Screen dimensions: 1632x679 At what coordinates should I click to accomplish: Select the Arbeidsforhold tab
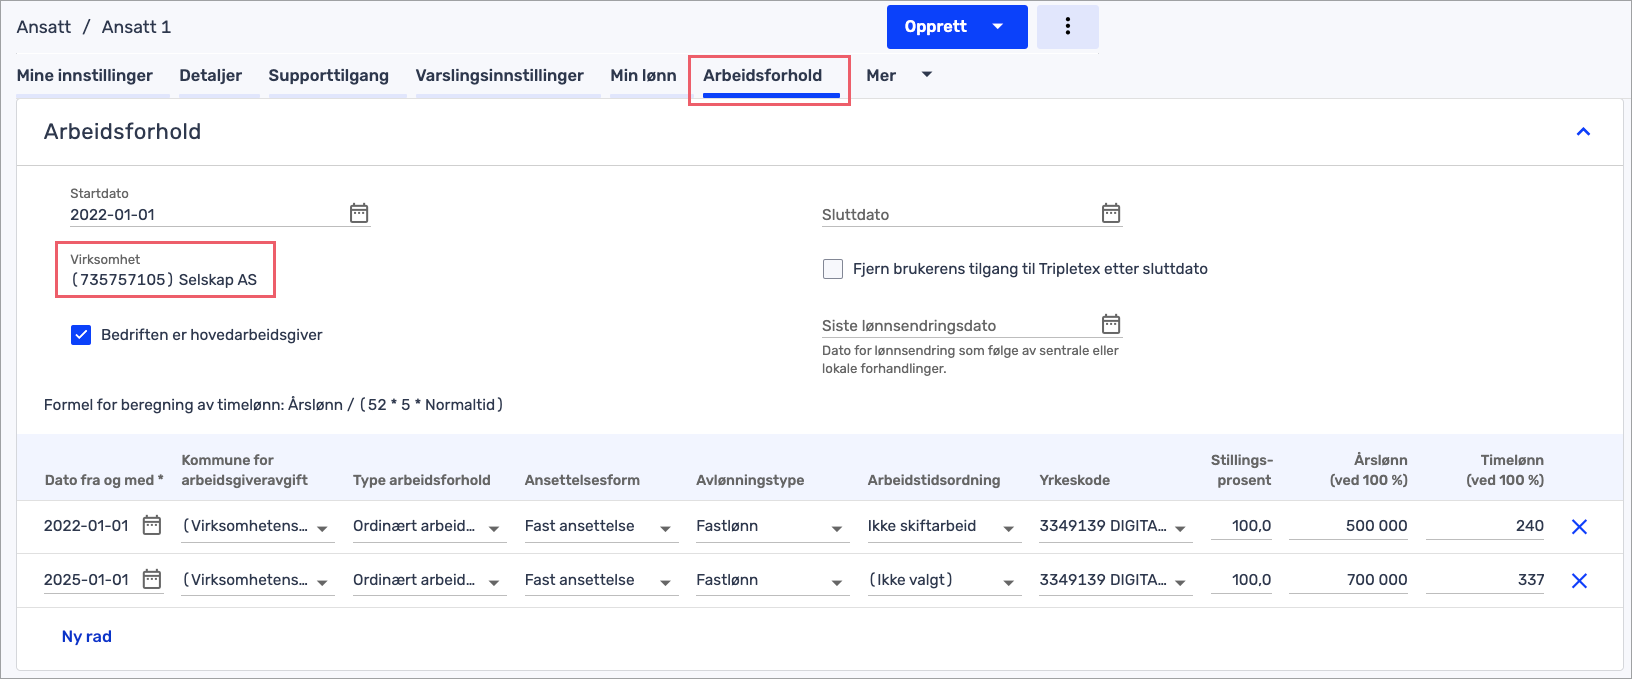[763, 75]
